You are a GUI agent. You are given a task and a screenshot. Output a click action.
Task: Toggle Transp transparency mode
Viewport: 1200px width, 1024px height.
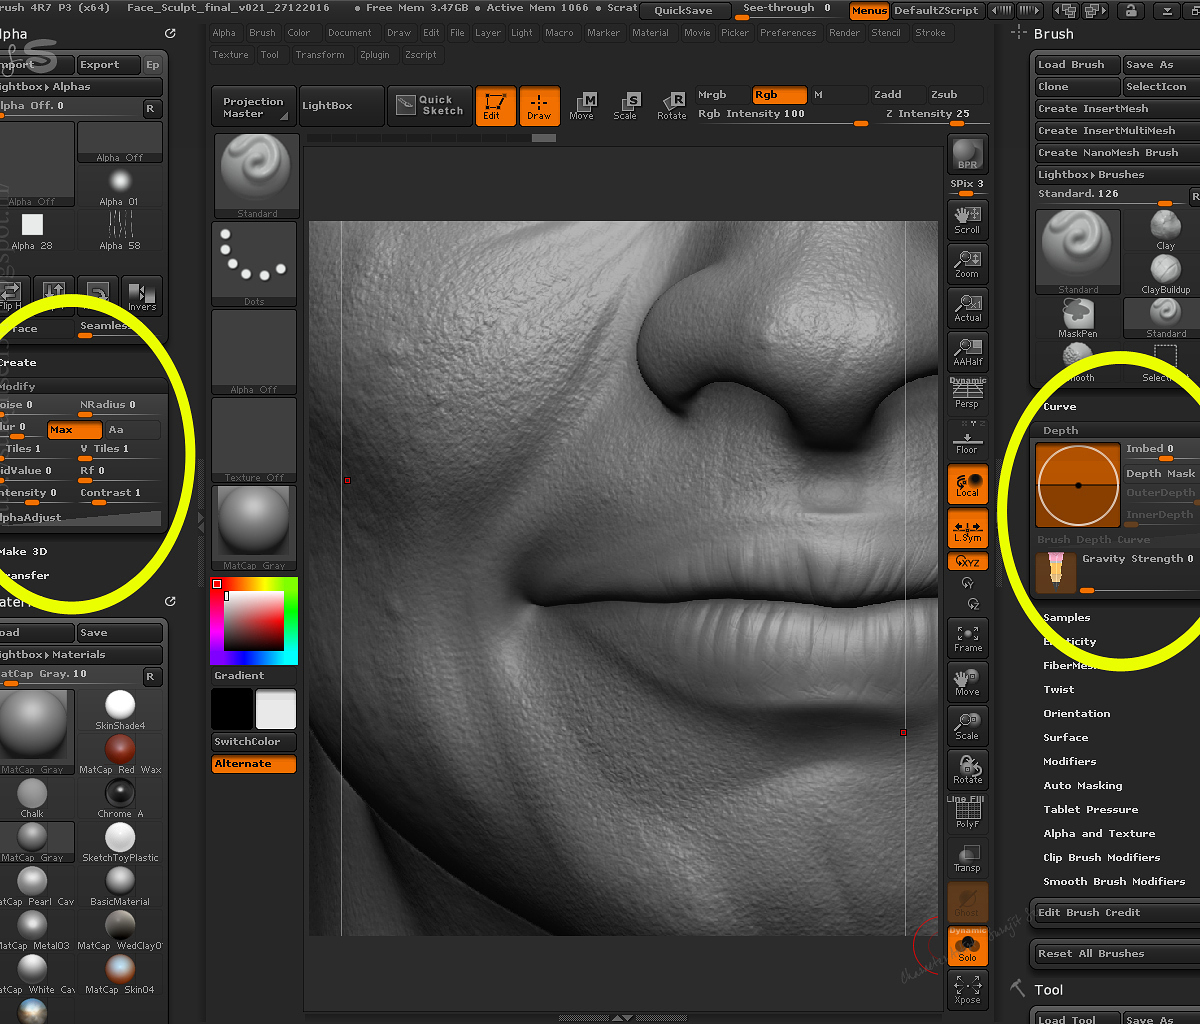click(967, 856)
